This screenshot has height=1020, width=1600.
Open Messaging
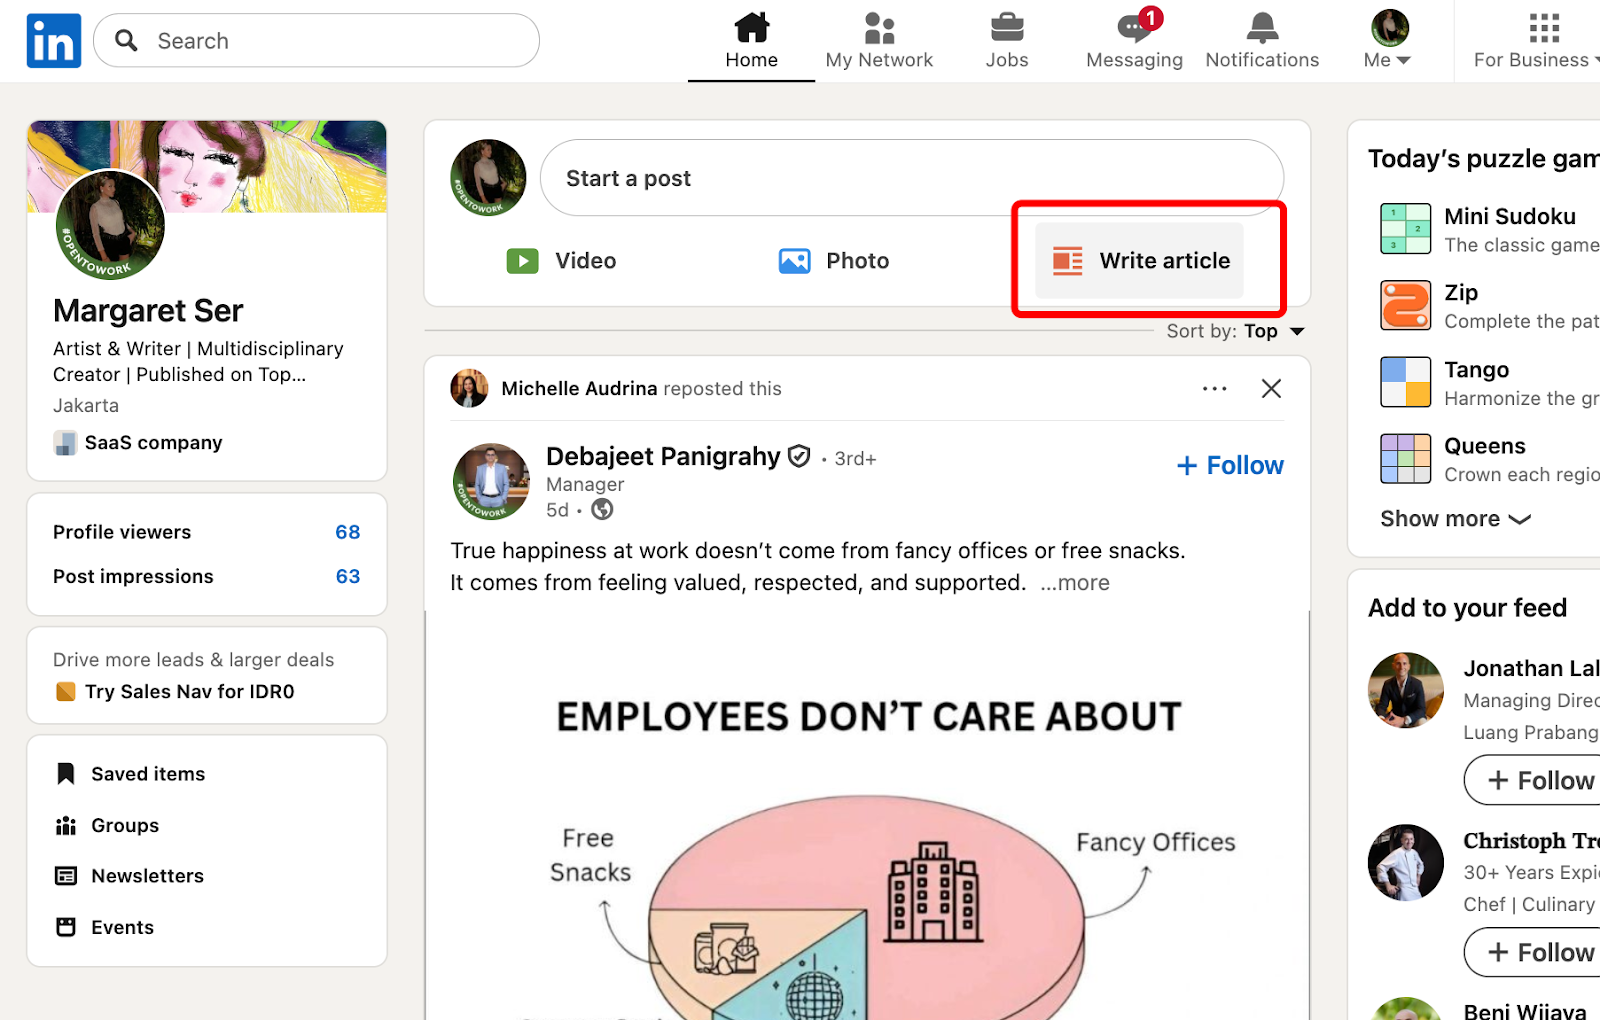click(1133, 40)
